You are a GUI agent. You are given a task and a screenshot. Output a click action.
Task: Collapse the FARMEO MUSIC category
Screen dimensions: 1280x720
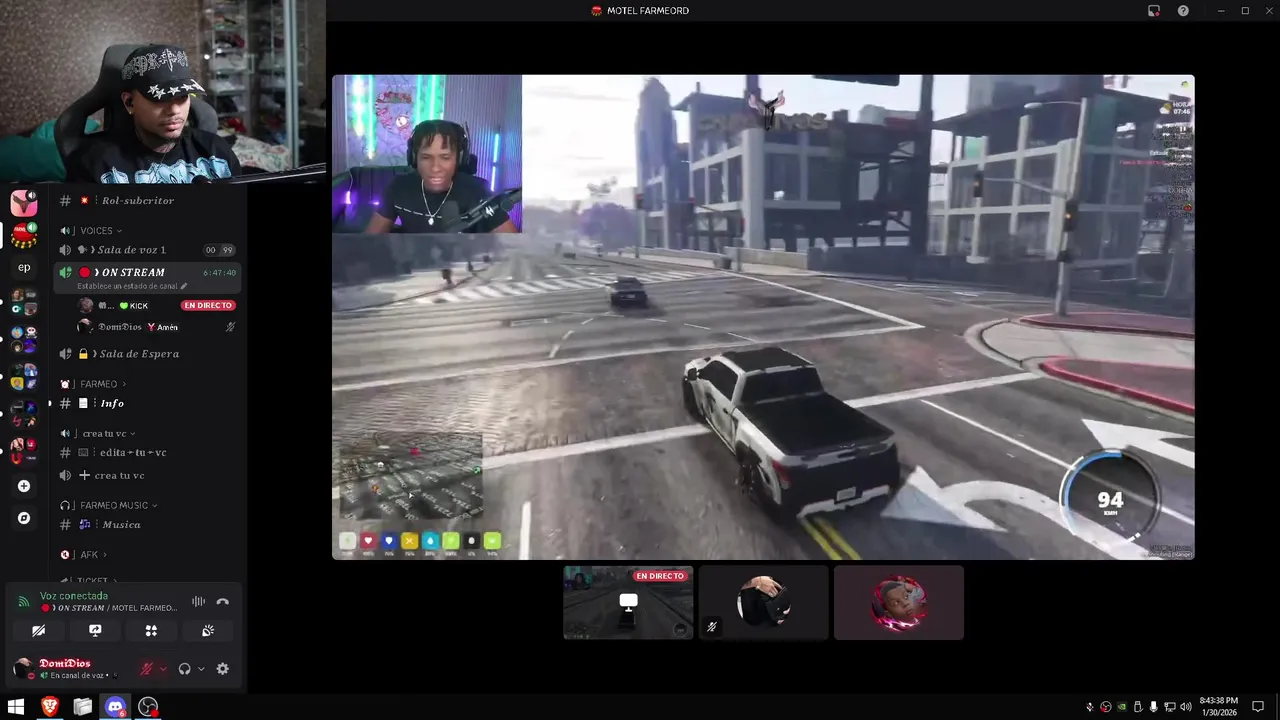click(x=113, y=506)
